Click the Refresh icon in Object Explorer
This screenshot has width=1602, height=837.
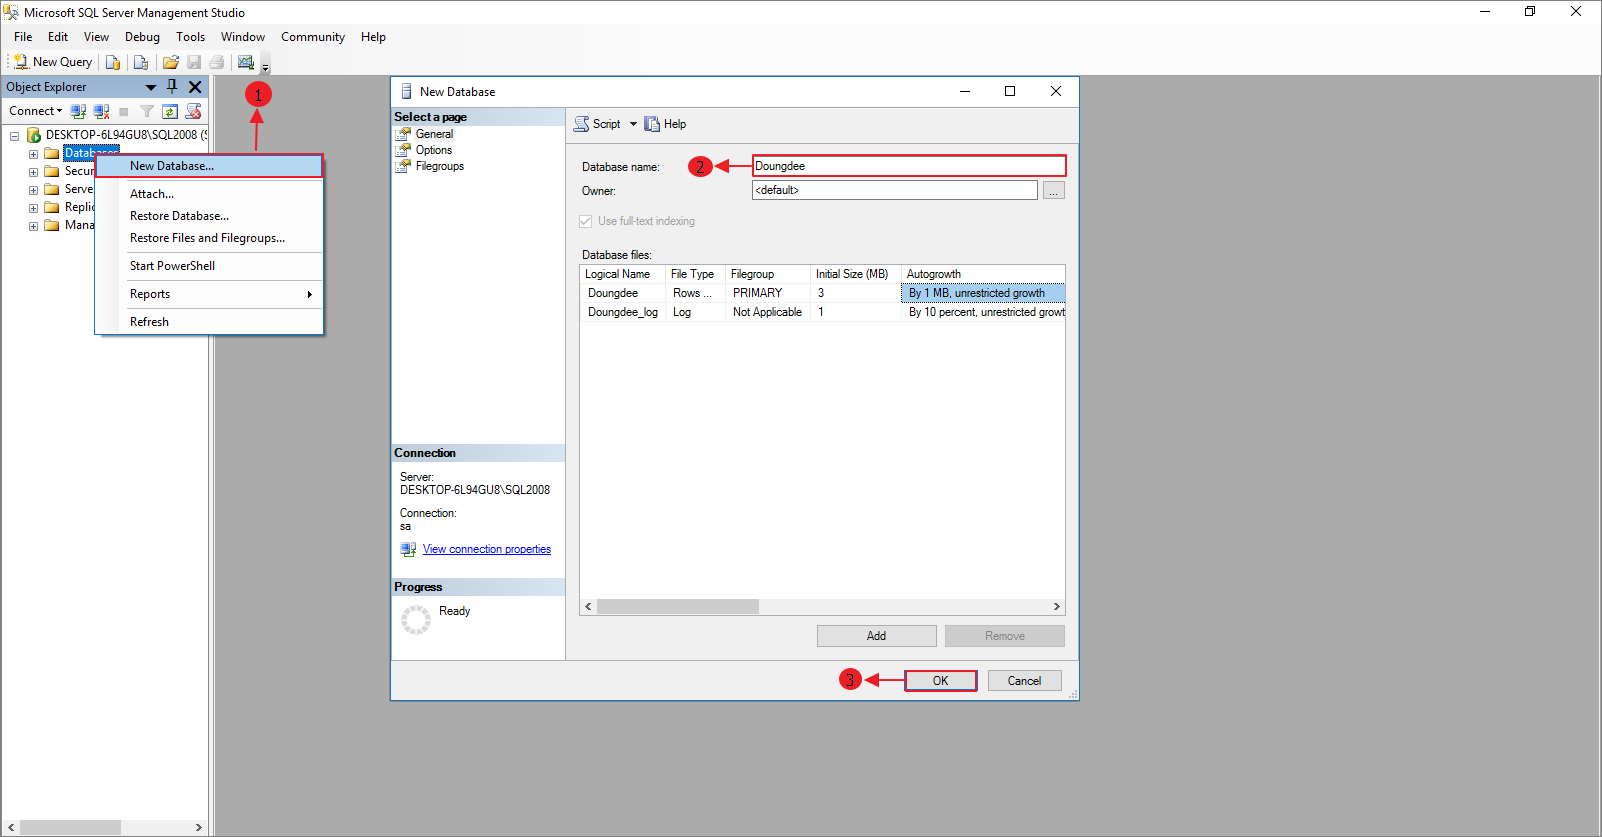click(170, 111)
